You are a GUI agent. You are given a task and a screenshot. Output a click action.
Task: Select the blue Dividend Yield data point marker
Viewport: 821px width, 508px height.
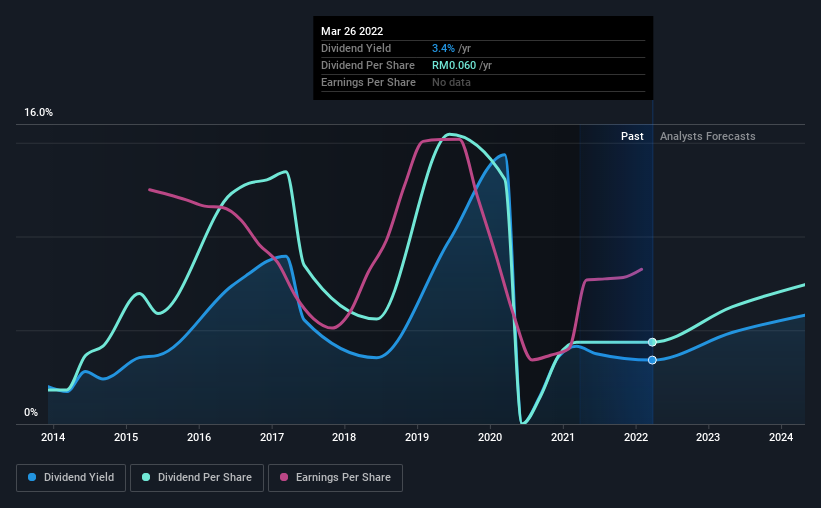pyautogui.click(x=652, y=360)
